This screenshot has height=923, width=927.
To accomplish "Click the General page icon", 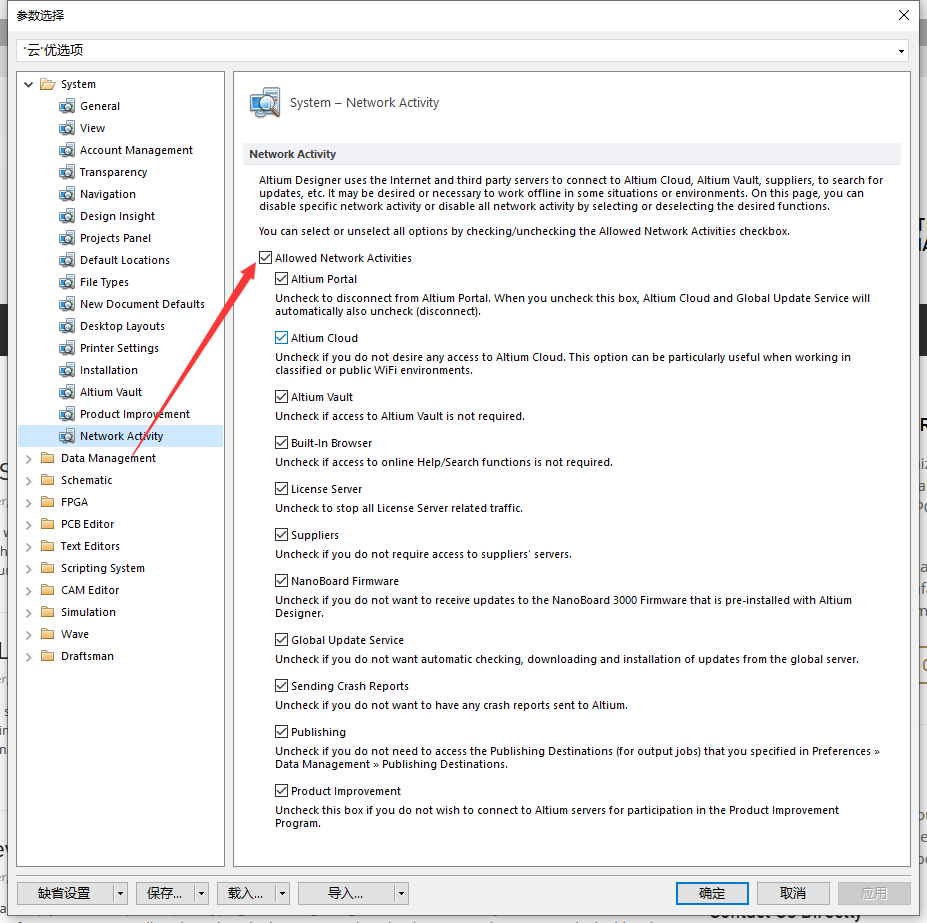I will 67,106.
